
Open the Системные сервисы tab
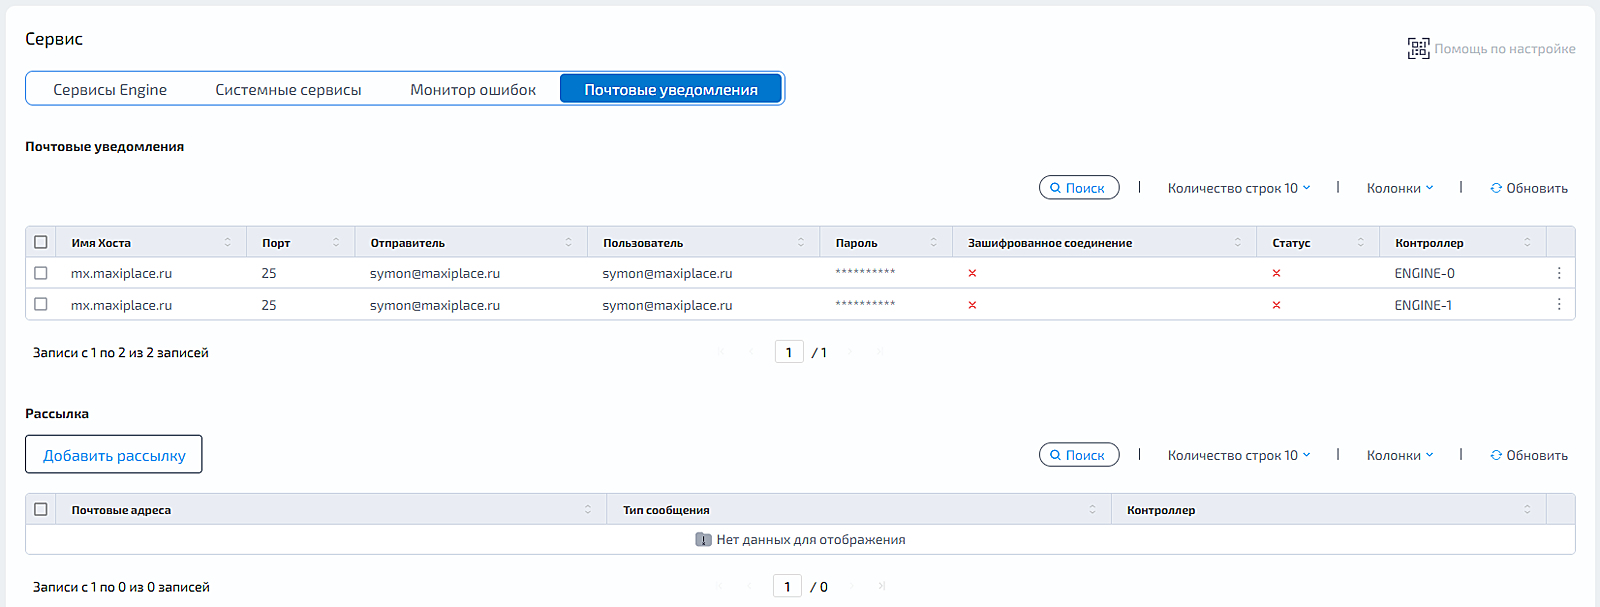pyautogui.click(x=288, y=89)
